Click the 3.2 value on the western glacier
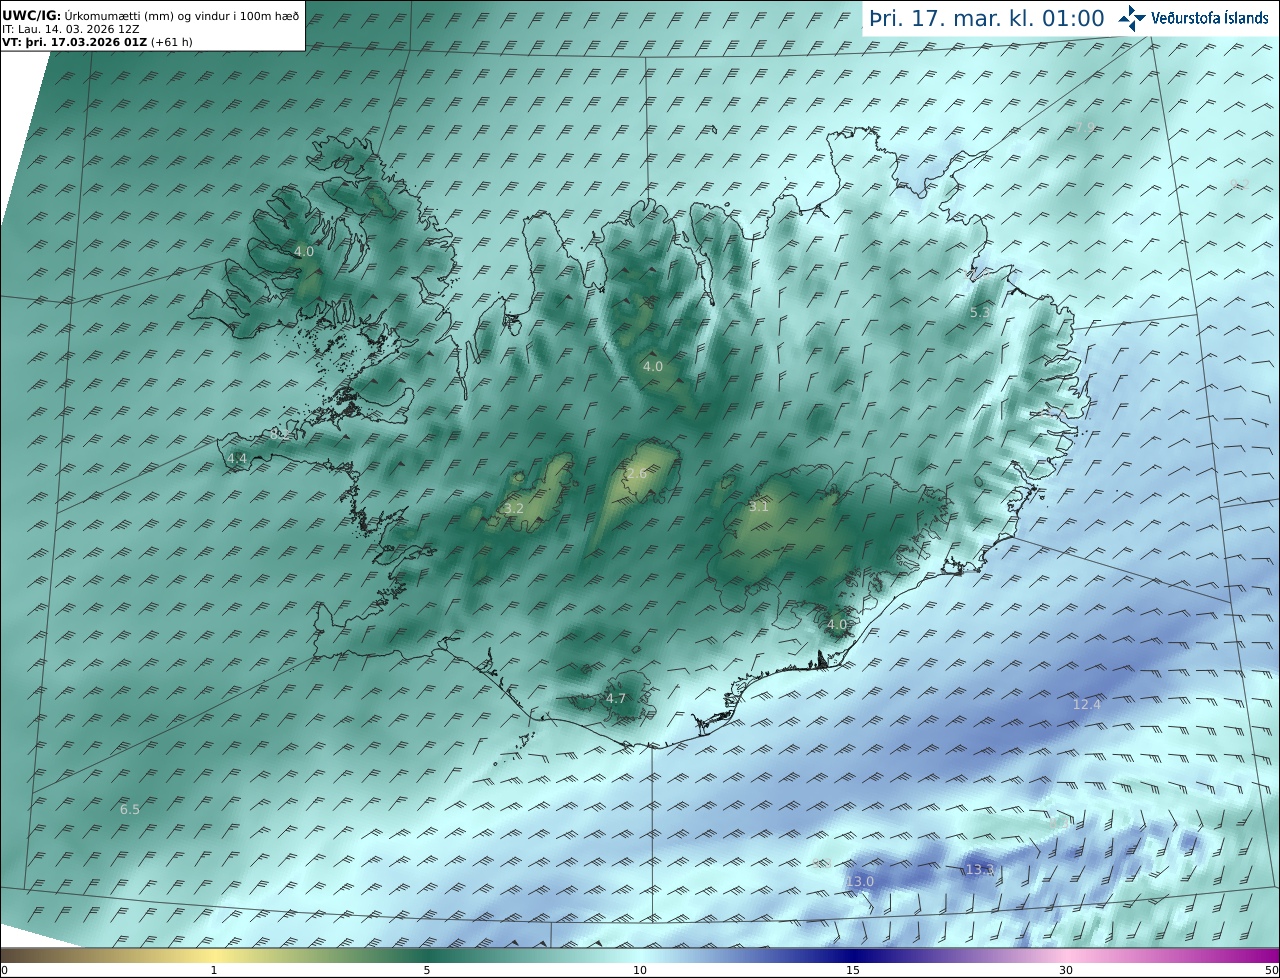This screenshot has height=978, width=1280. (513, 508)
